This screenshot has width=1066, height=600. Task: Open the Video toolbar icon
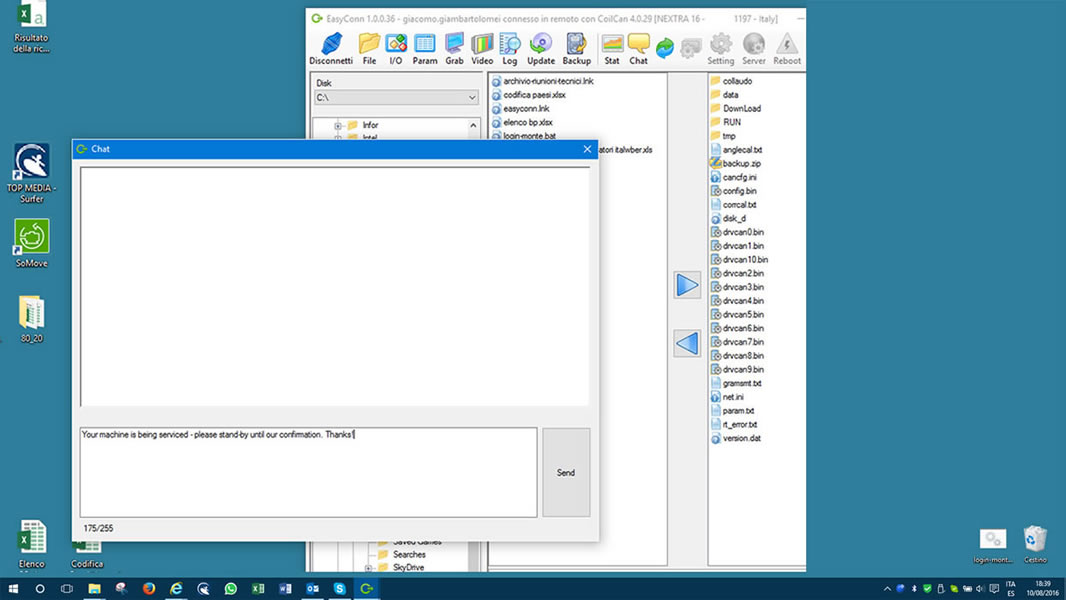tap(482, 49)
